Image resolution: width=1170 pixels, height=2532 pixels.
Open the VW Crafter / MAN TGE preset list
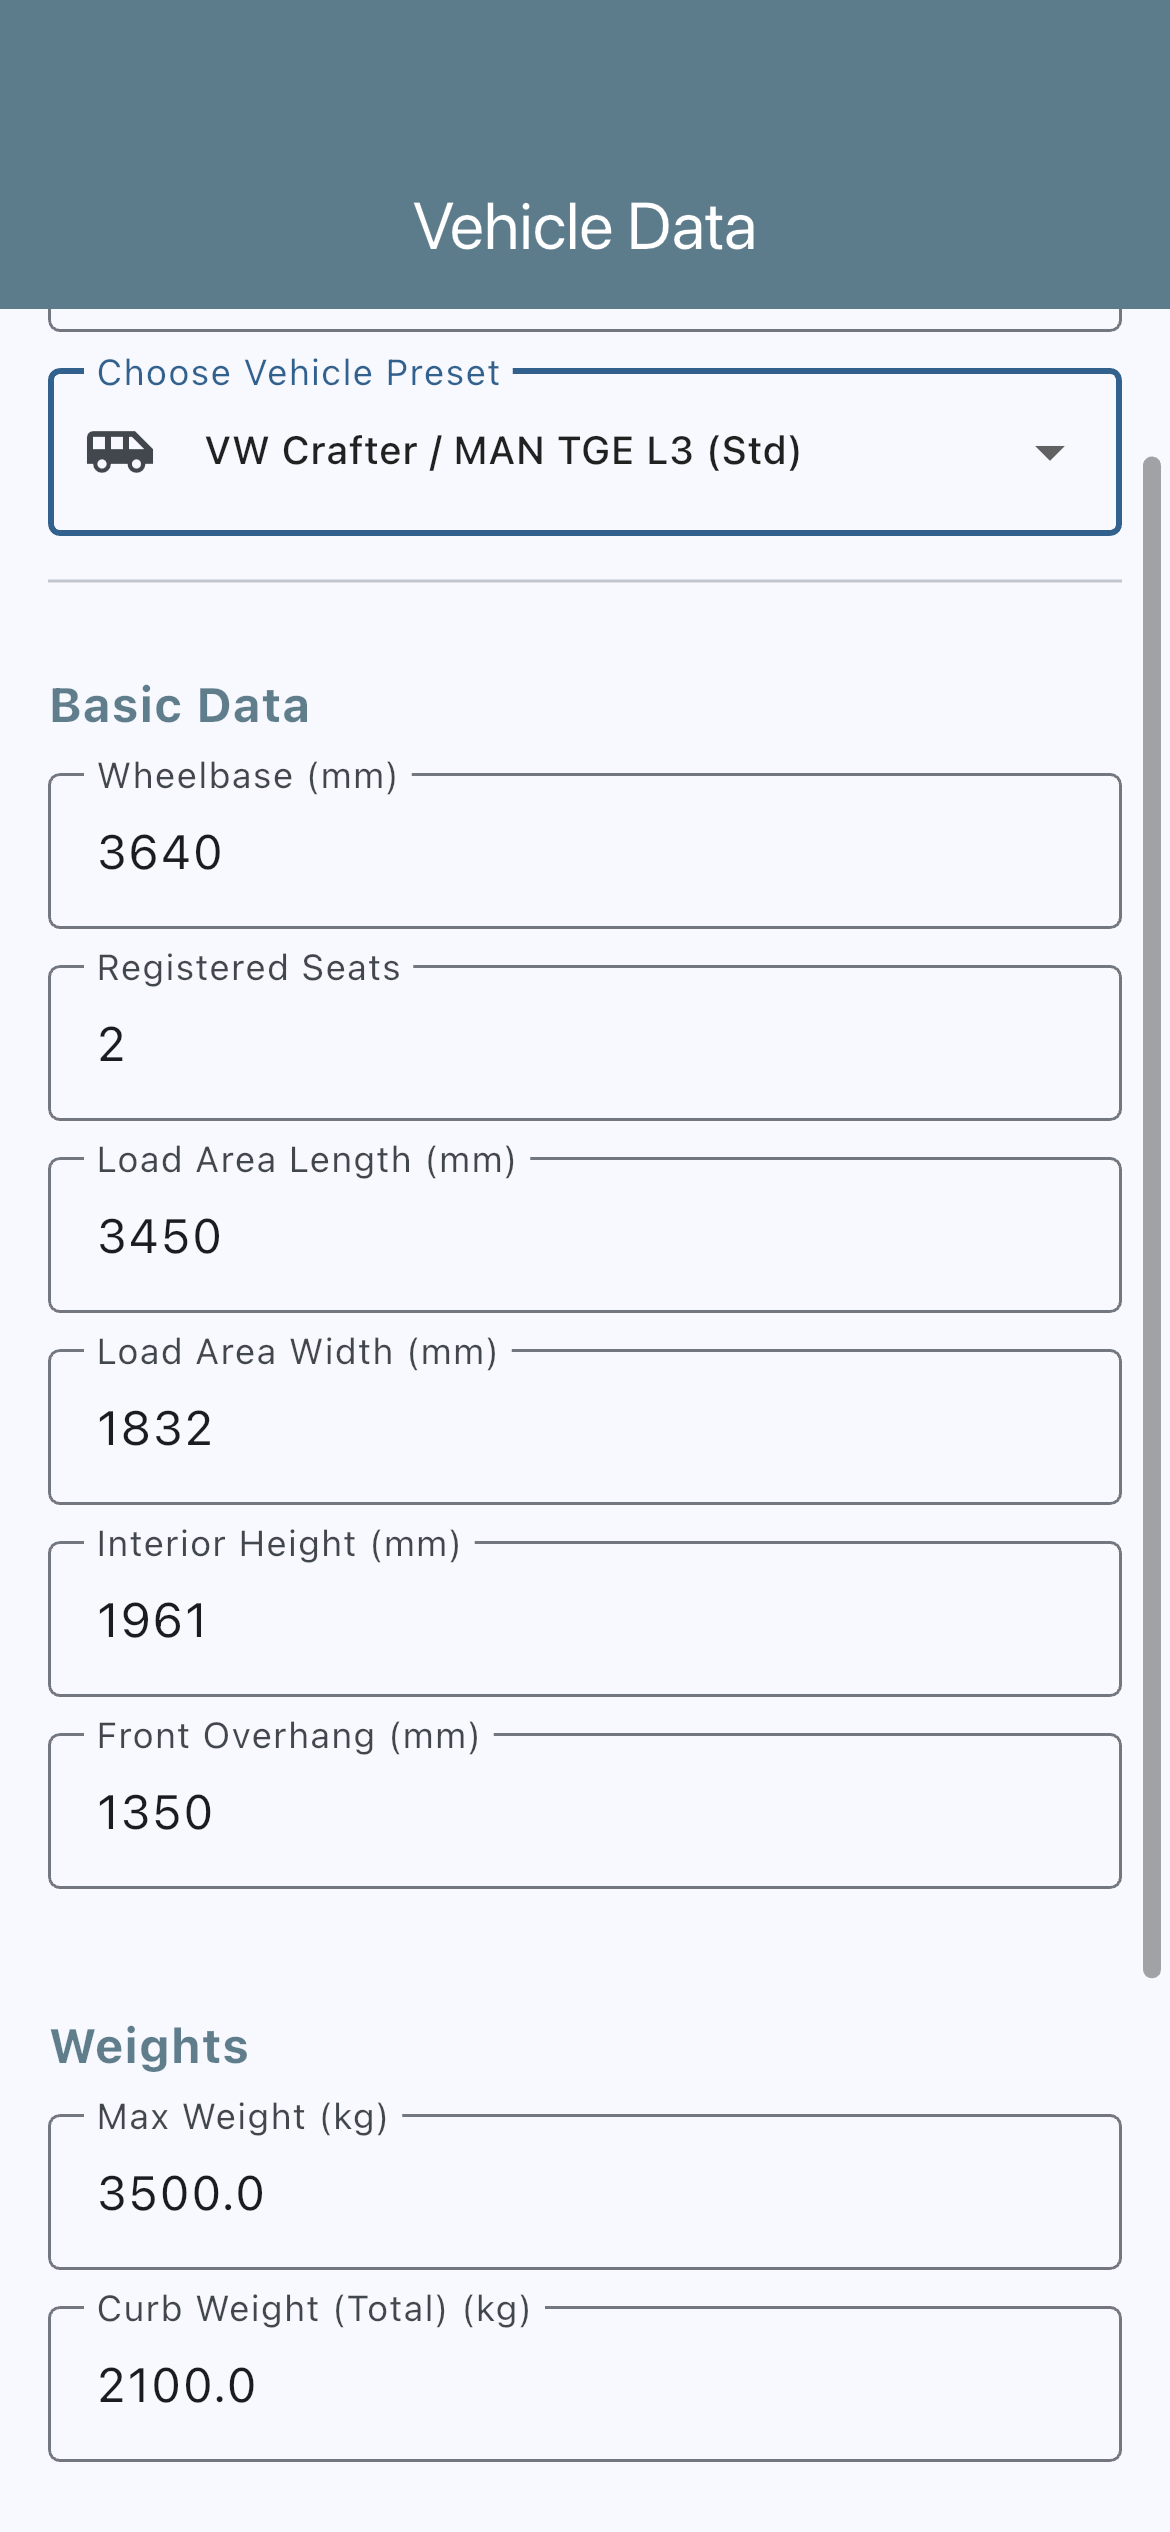[585, 452]
